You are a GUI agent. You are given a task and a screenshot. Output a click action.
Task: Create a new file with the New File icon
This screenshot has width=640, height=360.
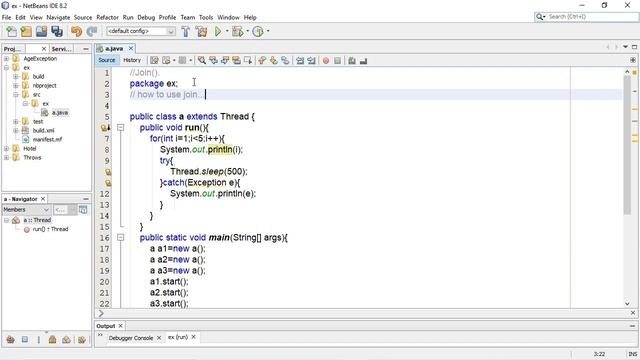(11, 31)
